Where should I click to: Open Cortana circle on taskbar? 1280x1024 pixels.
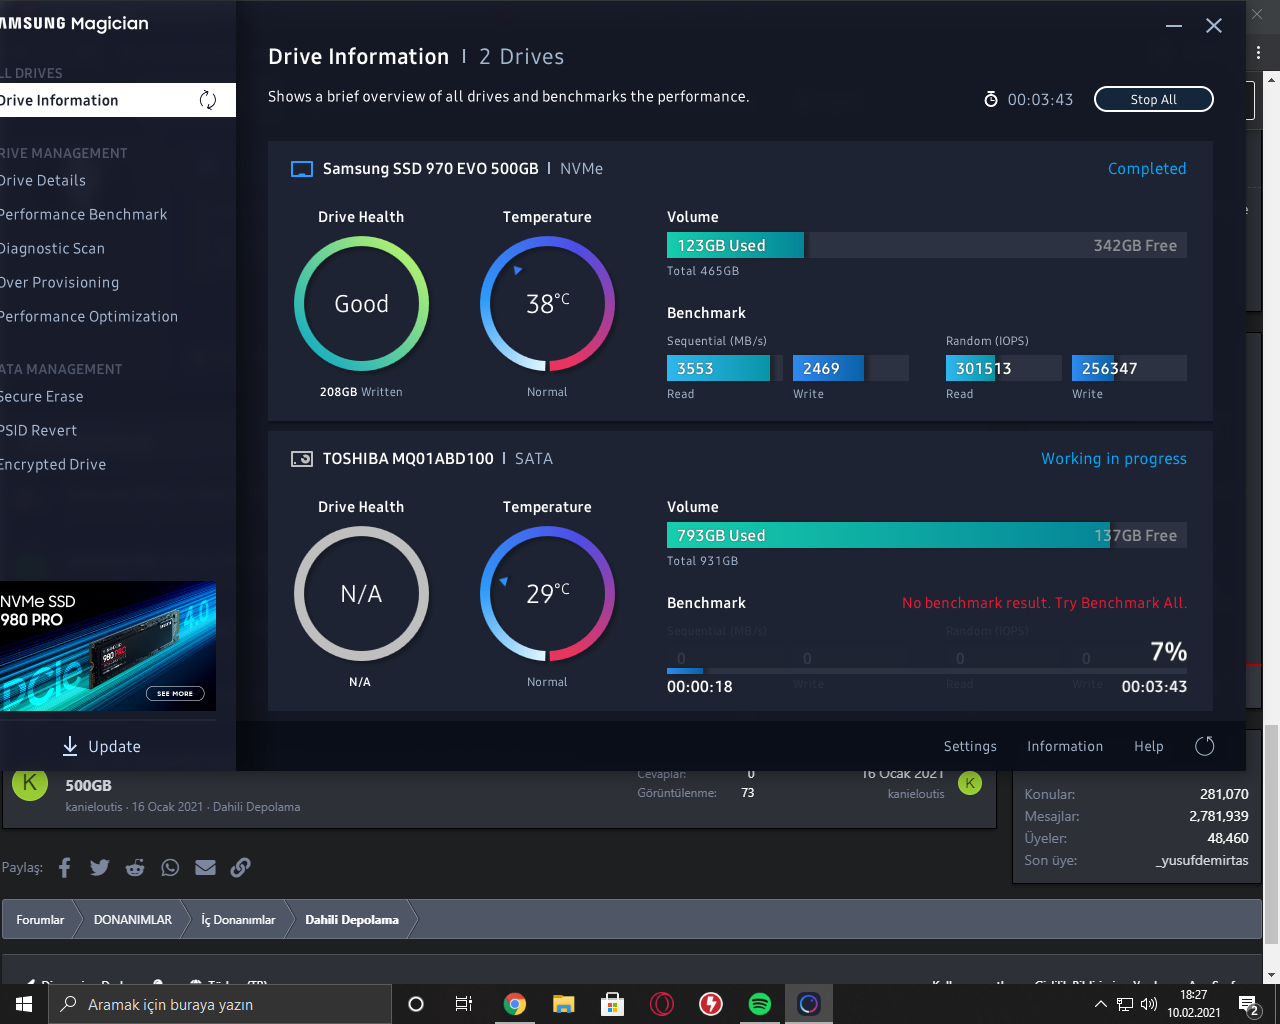coord(416,1004)
